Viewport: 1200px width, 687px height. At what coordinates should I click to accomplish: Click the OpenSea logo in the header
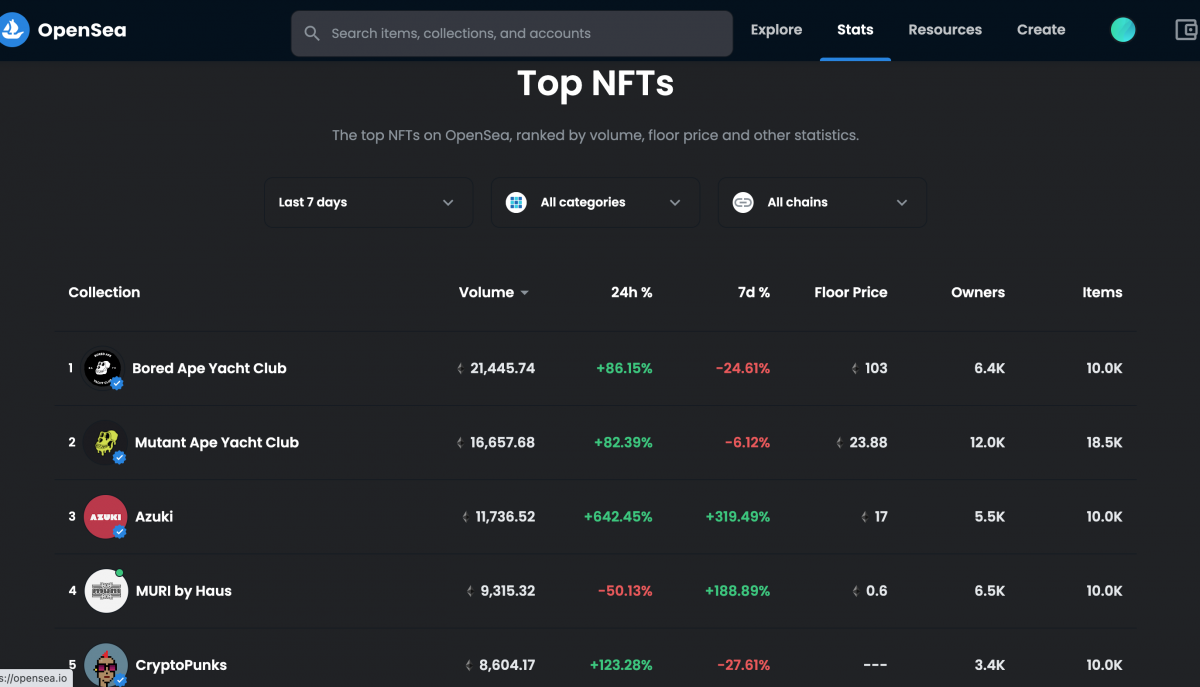pyautogui.click(x=64, y=30)
